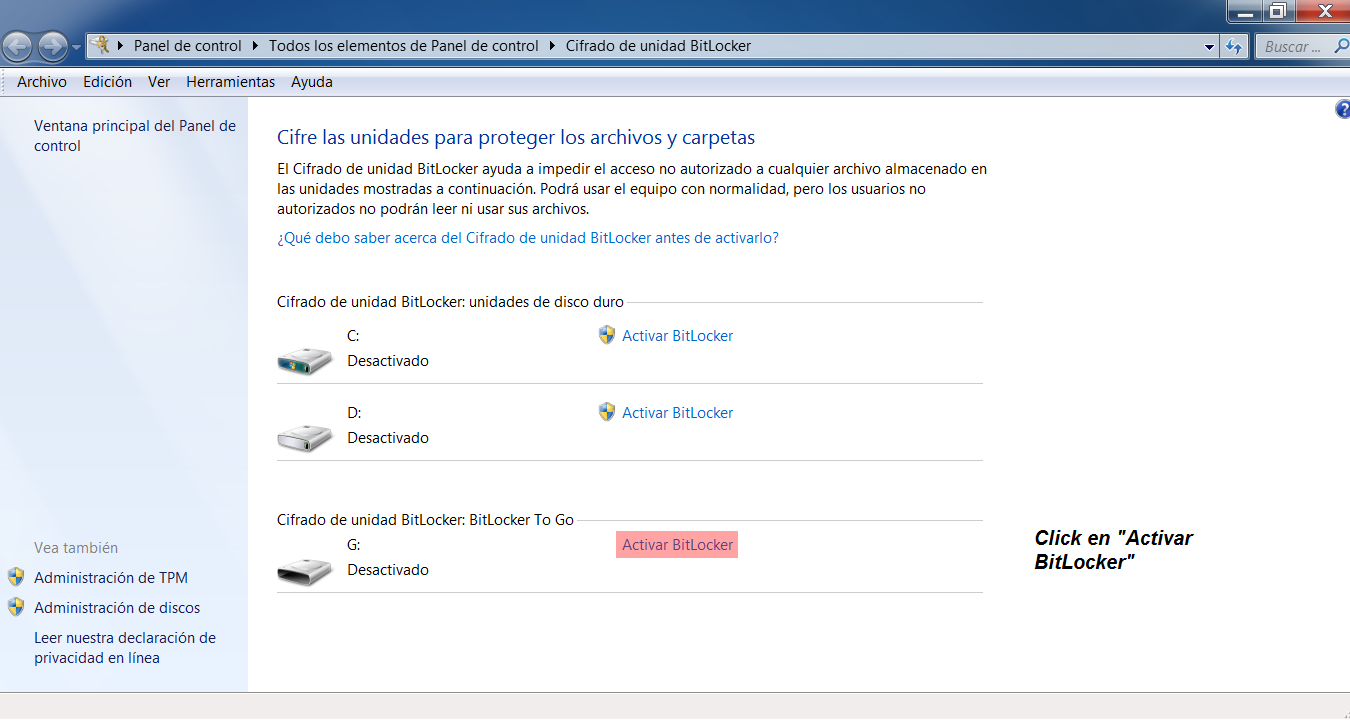
Task: Click the Forward navigation arrow button
Action: pos(52,46)
